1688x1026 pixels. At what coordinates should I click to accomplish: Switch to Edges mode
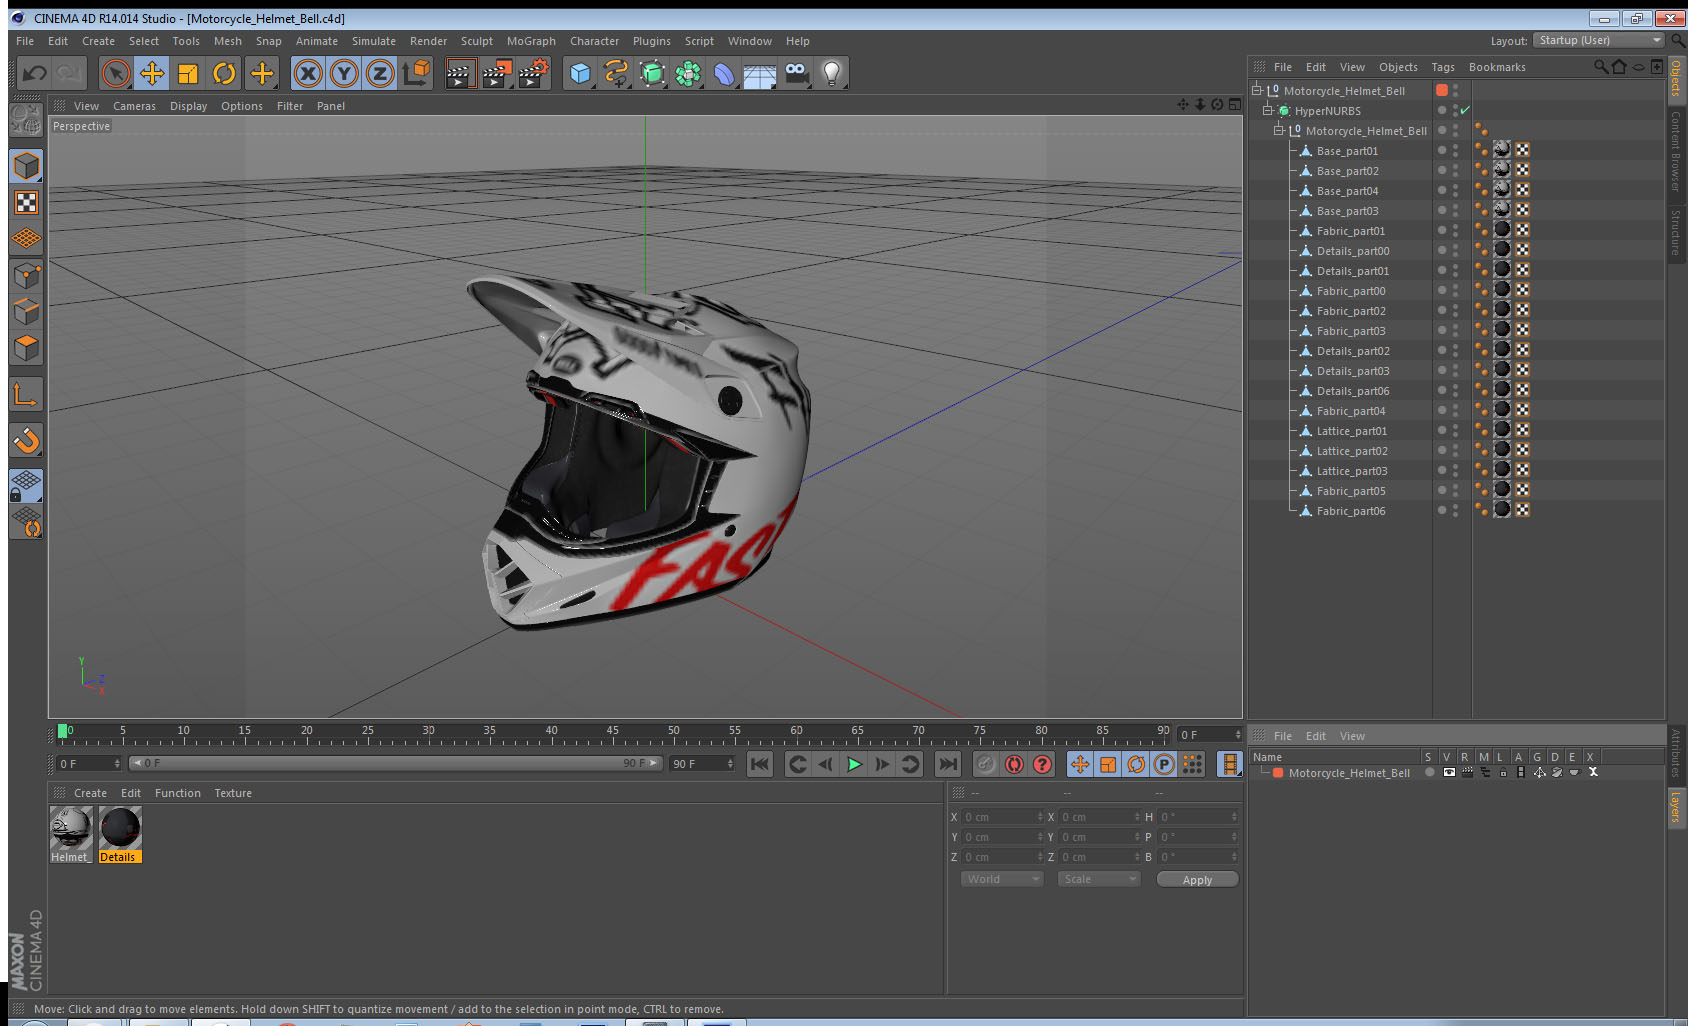(26, 312)
